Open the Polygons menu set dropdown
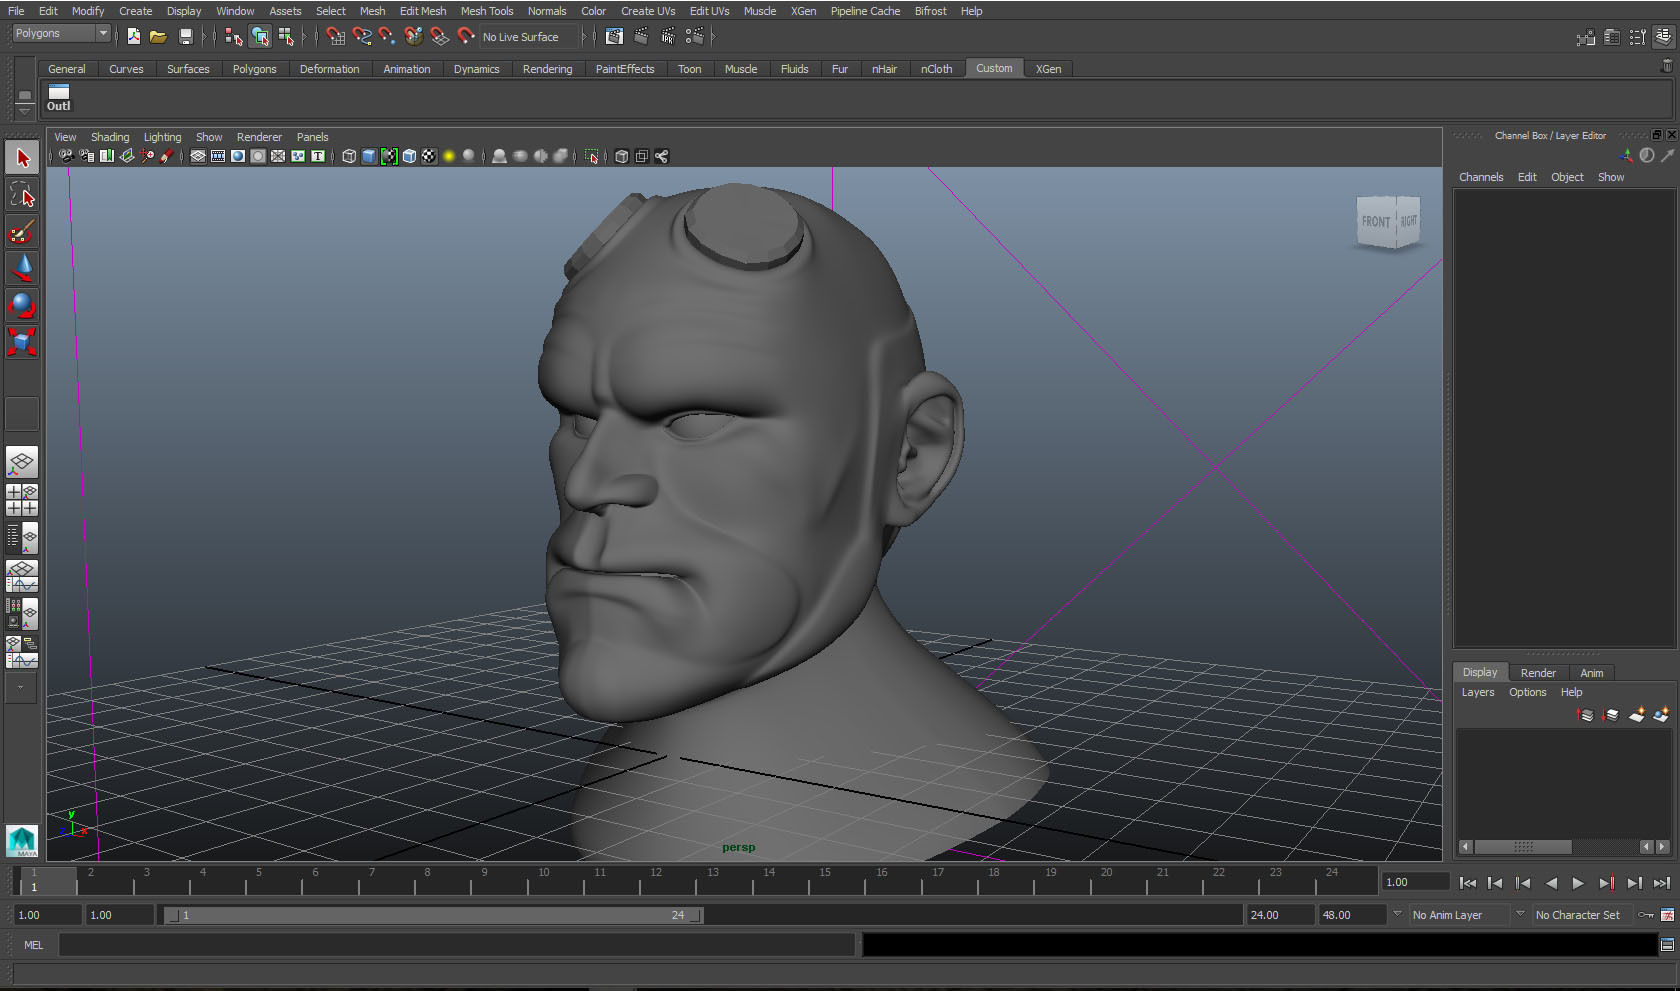This screenshot has width=1680, height=991. [61, 34]
